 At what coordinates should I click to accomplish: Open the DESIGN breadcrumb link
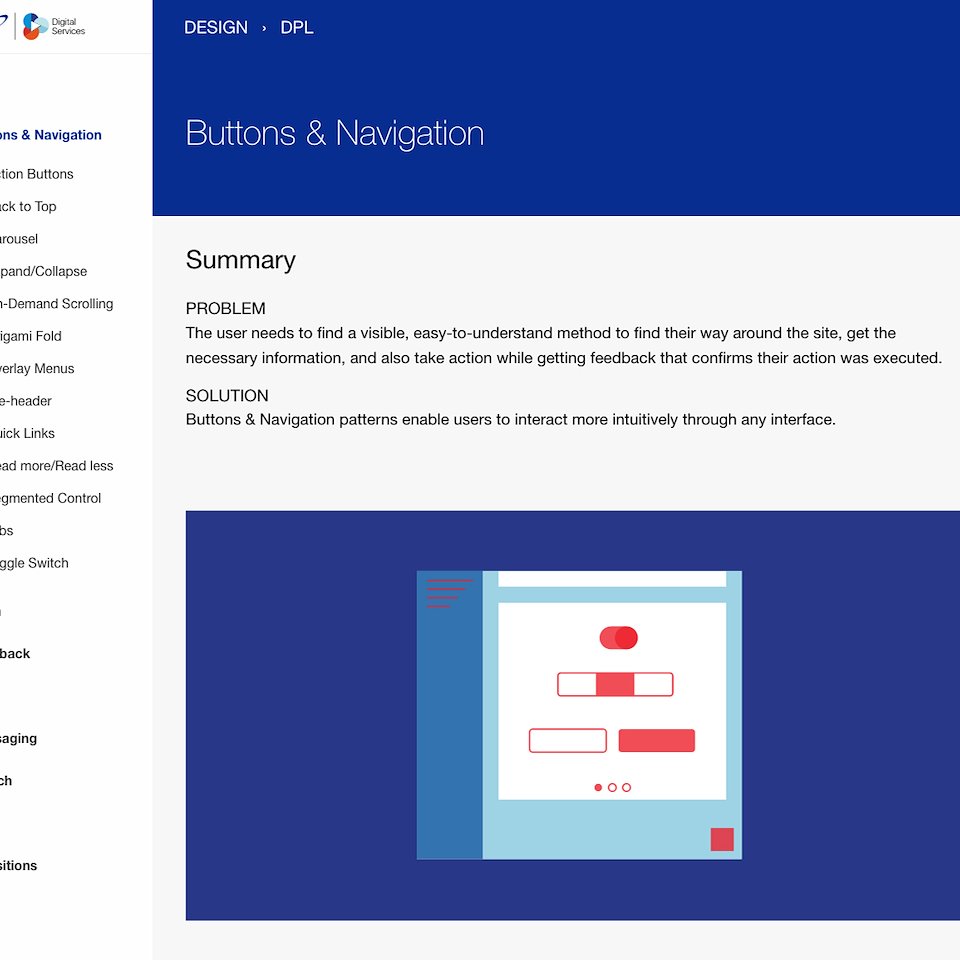pos(216,28)
